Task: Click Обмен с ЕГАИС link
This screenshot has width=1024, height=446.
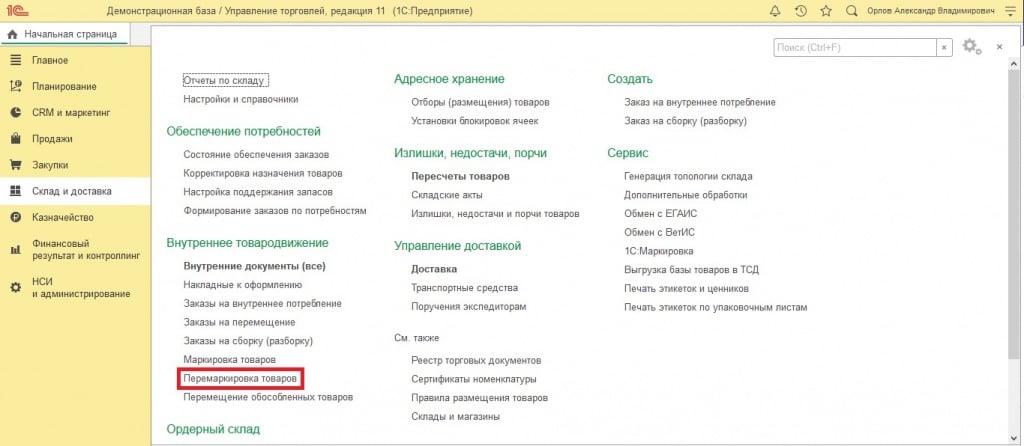Action: click(x=664, y=214)
